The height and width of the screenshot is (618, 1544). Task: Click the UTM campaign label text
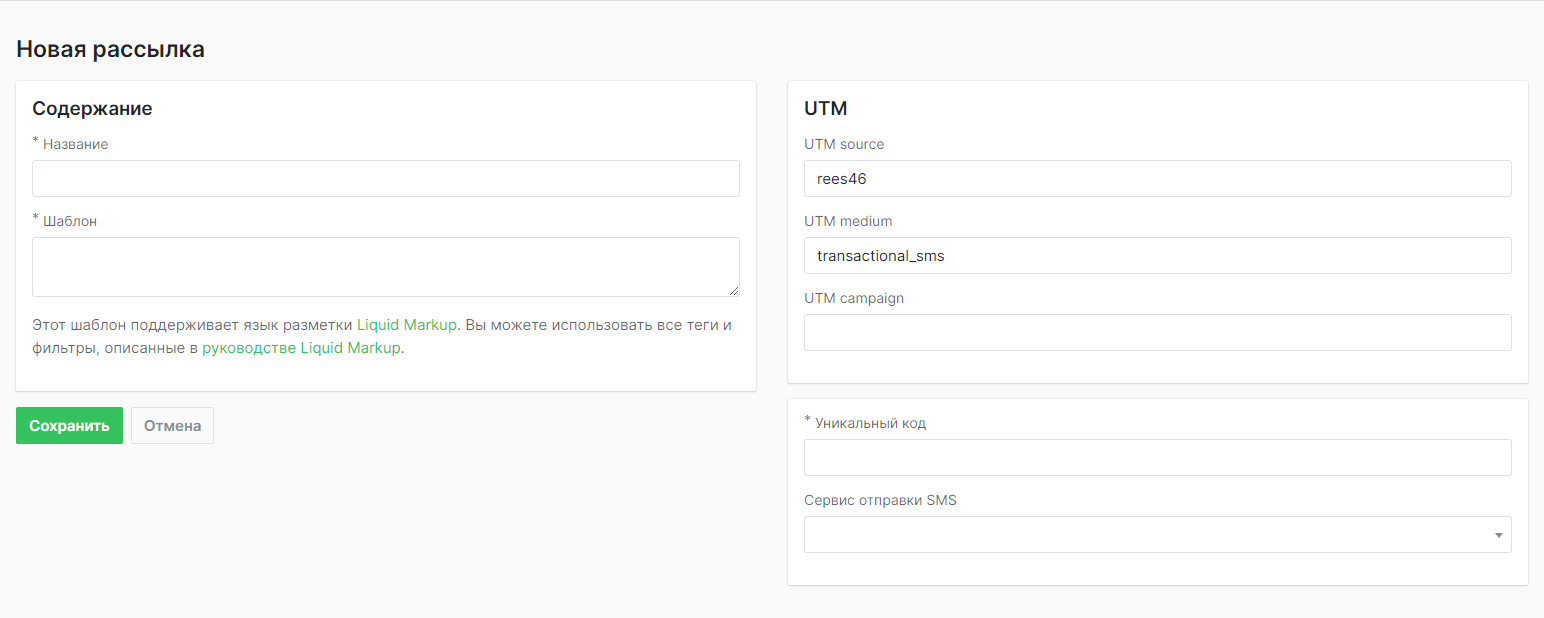854,298
